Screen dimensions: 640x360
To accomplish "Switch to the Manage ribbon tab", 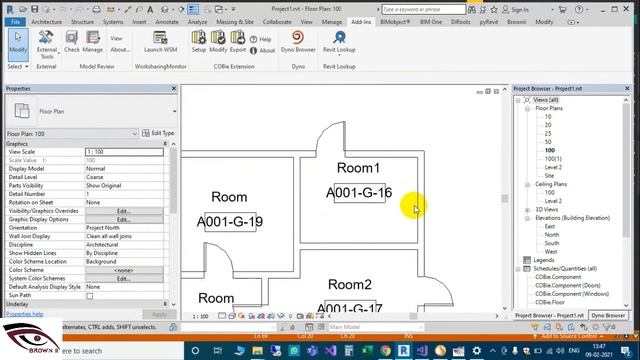I will pos(331,22).
